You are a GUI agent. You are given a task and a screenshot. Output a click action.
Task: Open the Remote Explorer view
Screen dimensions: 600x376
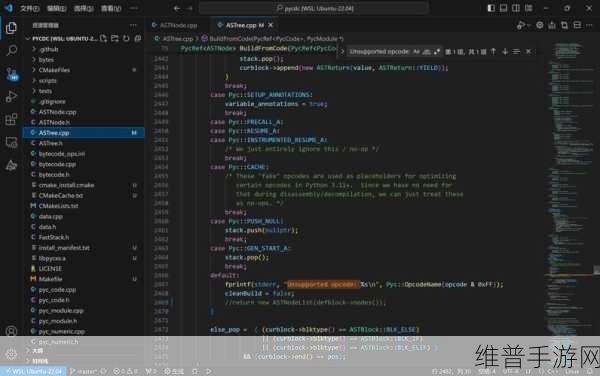pos(11,142)
